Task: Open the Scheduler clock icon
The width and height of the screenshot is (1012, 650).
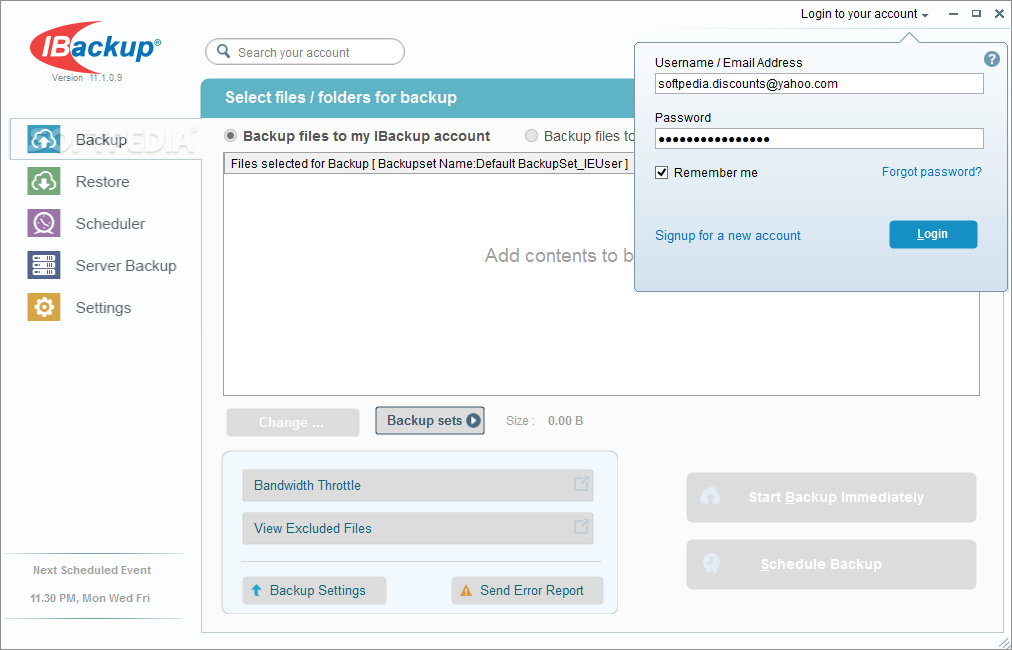Action: 44,223
